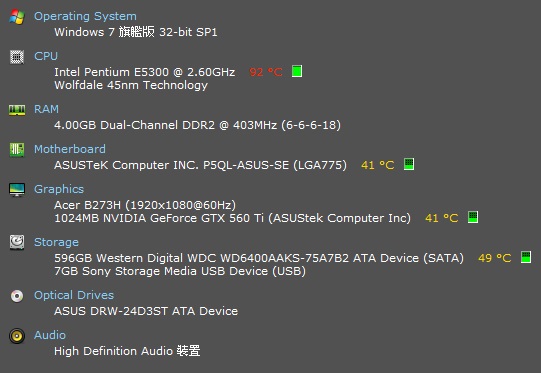Screen dimensions: 541x373
Task: Click the green CPU temperature status indicator
Action: click(x=297, y=71)
